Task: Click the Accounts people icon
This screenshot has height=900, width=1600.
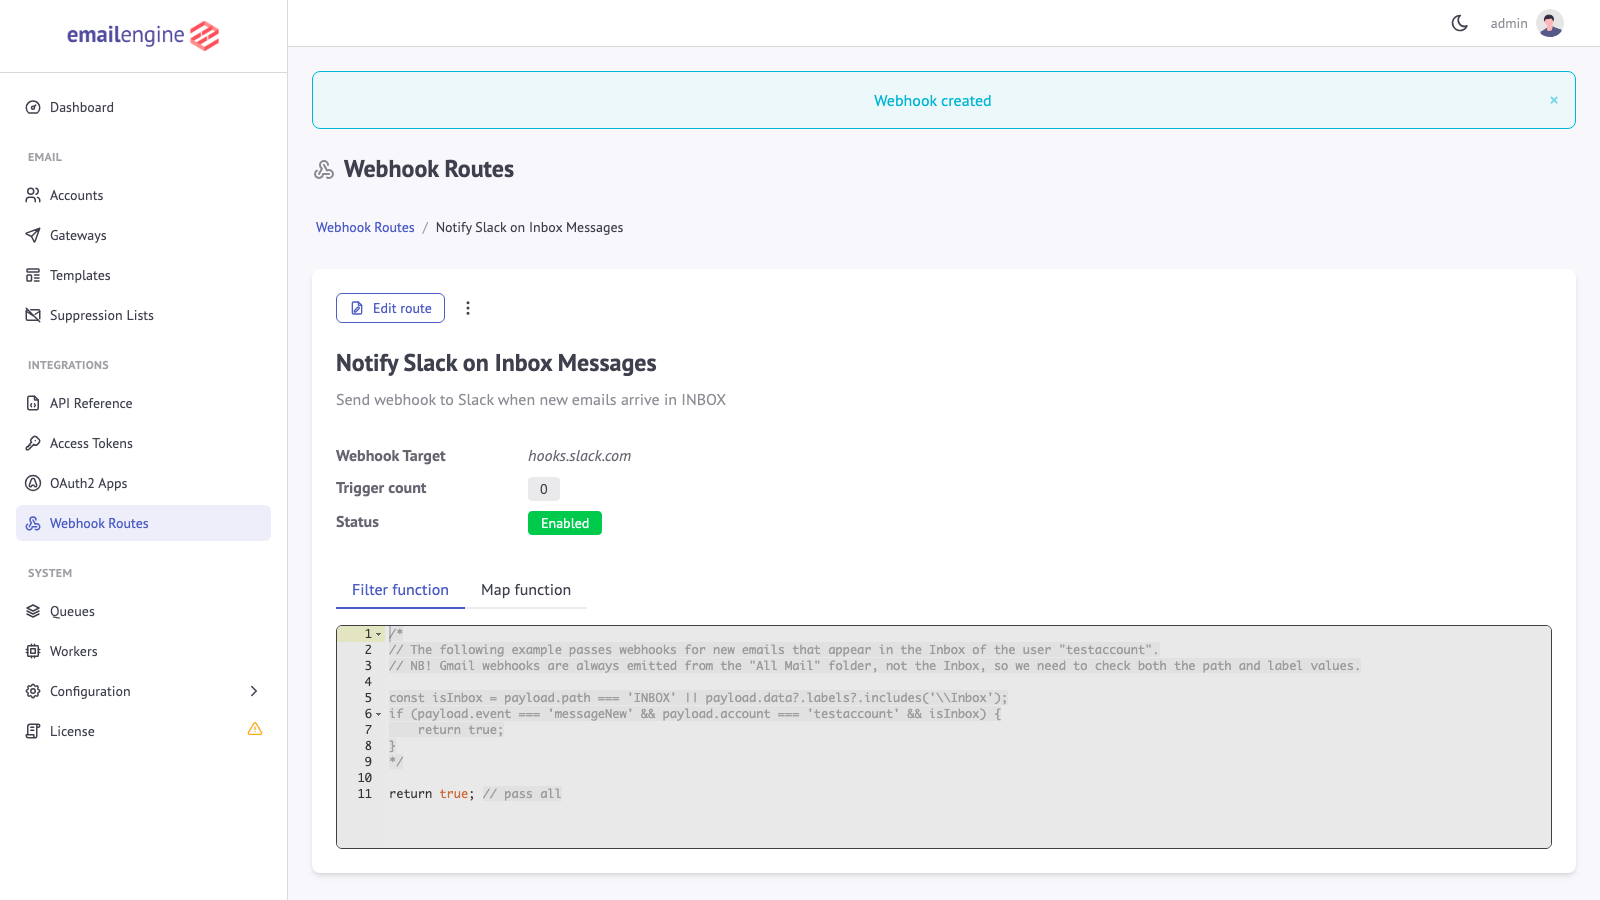Action: (33, 195)
